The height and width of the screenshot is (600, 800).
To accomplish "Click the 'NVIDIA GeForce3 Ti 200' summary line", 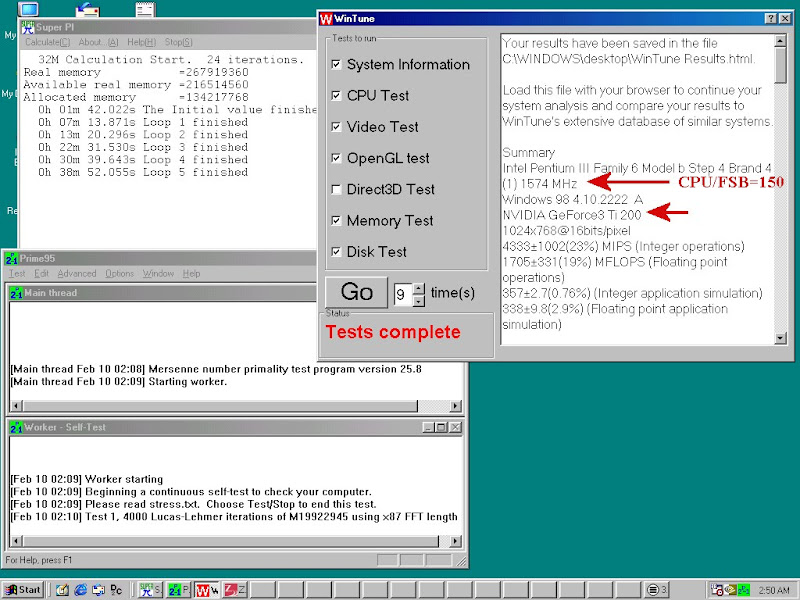I will (571, 215).
